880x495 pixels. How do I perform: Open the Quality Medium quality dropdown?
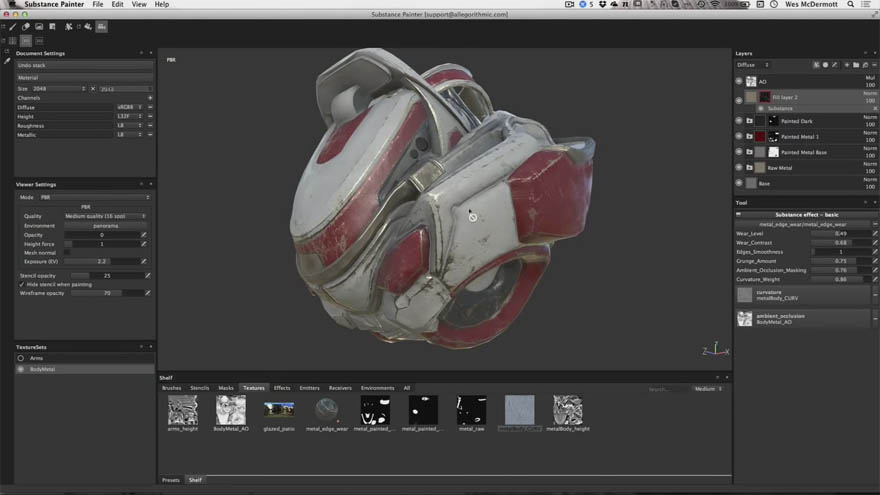(x=105, y=216)
